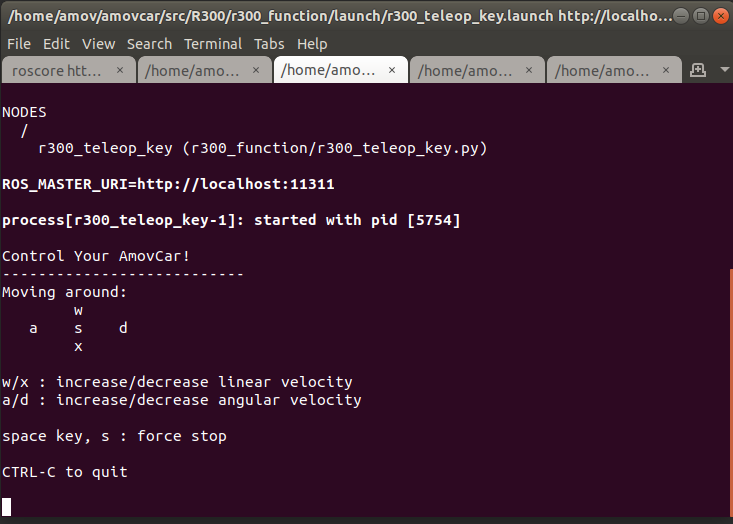Open the Help menu
733x524 pixels.
pos(312,44)
